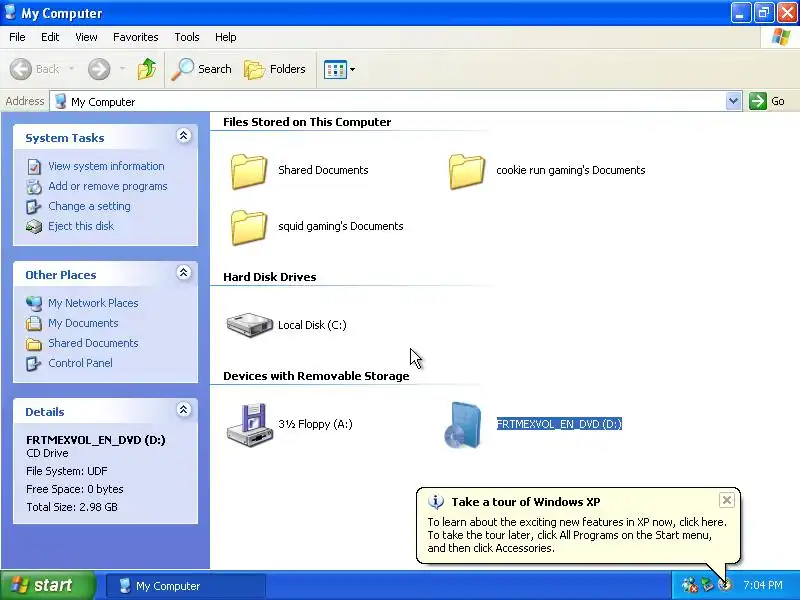Click My Computer taskbar button
Screen dimensions: 800x600
click(186, 586)
